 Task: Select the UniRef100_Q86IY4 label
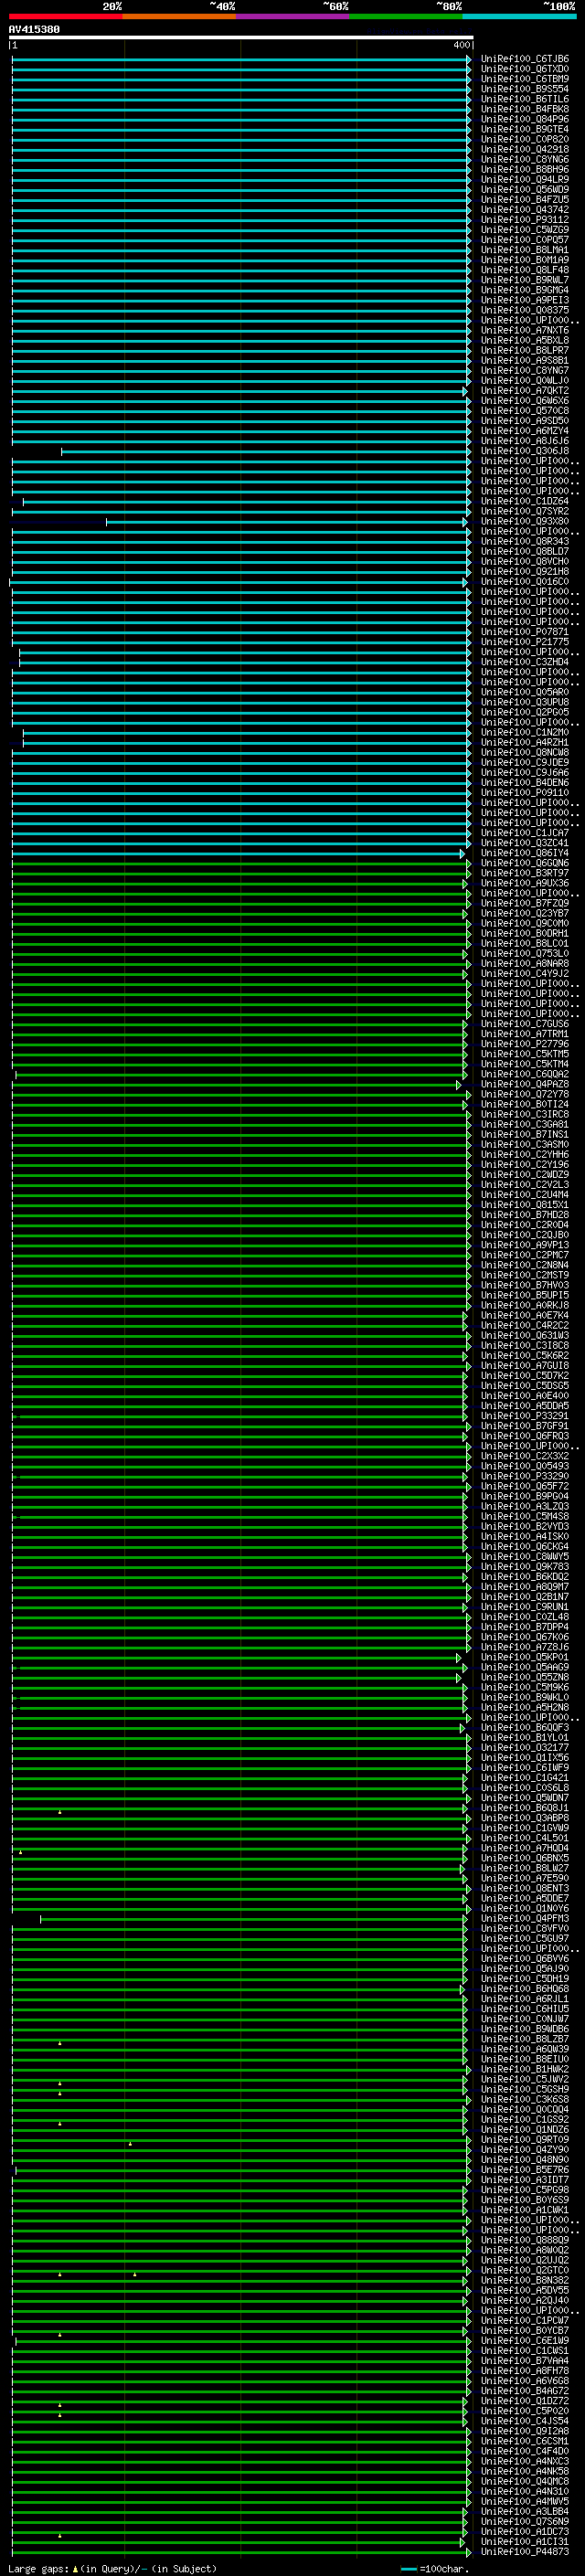(525, 853)
